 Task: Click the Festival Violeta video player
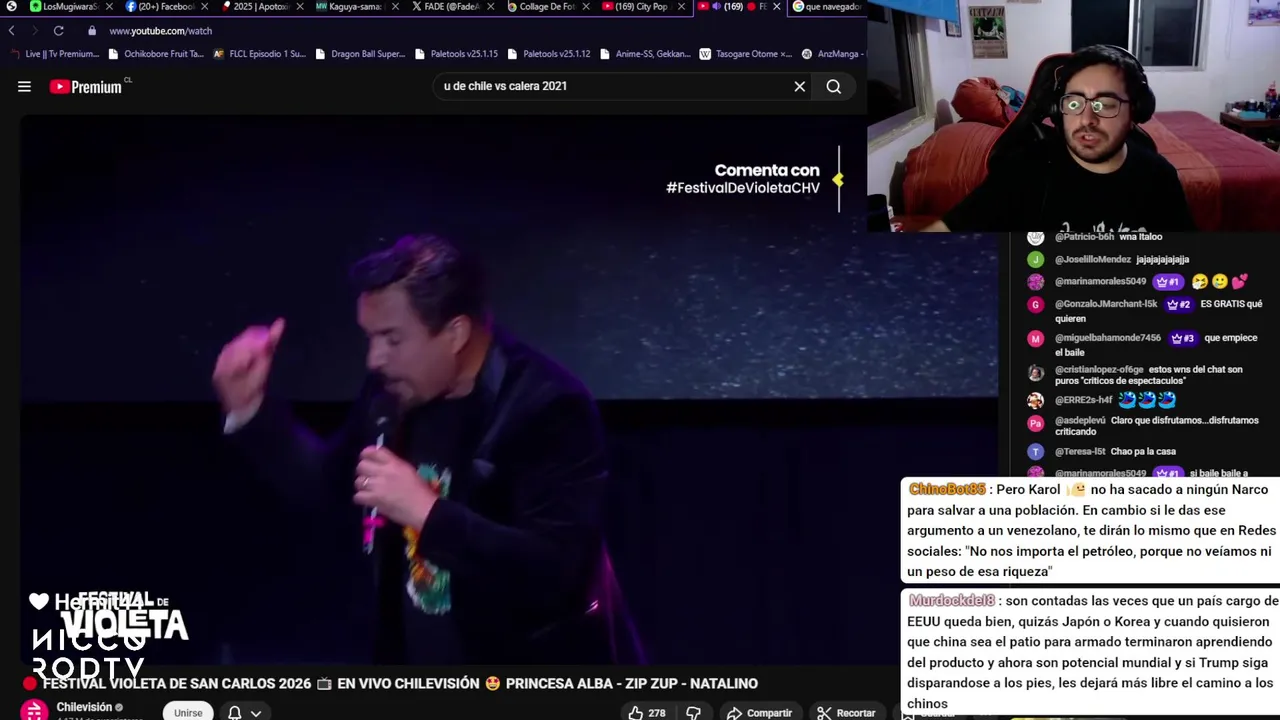[510, 390]
